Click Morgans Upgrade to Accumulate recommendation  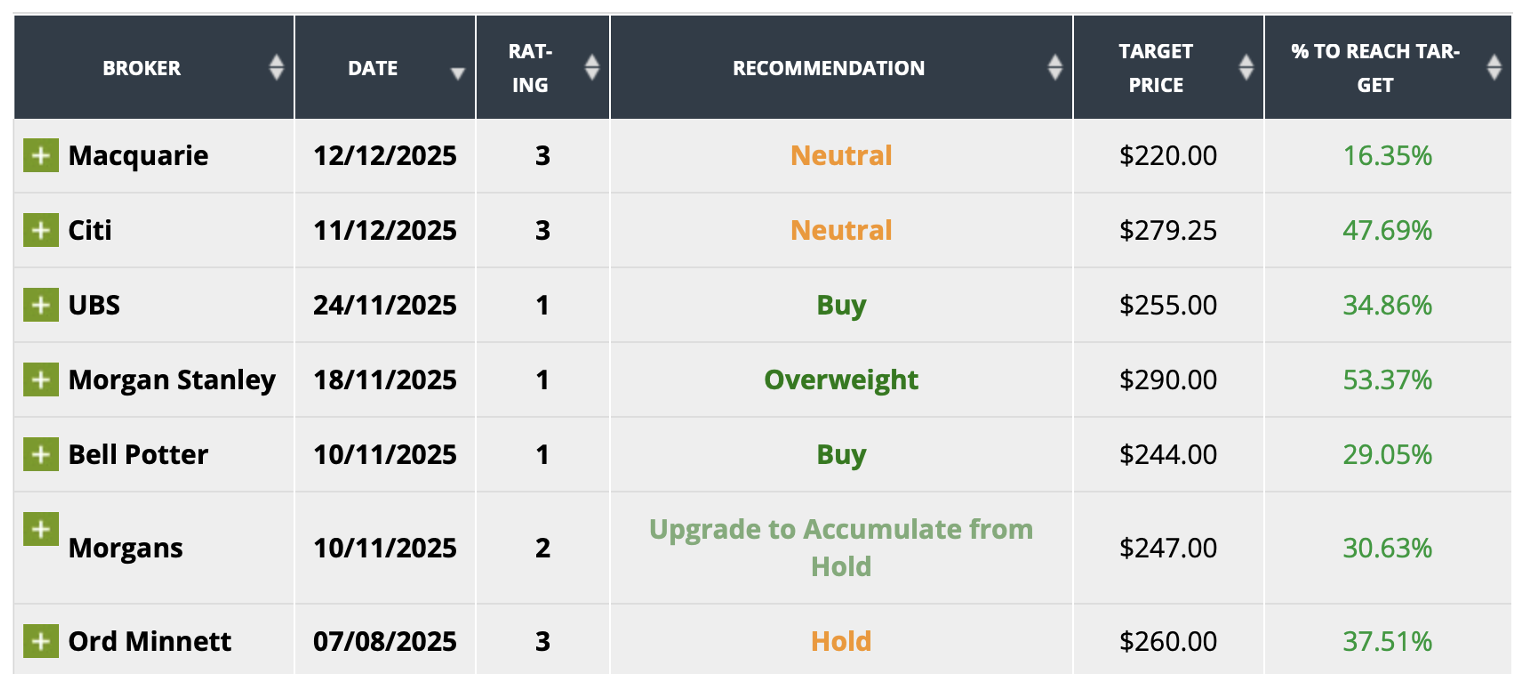pyautogui.click(x=841, y=547)
